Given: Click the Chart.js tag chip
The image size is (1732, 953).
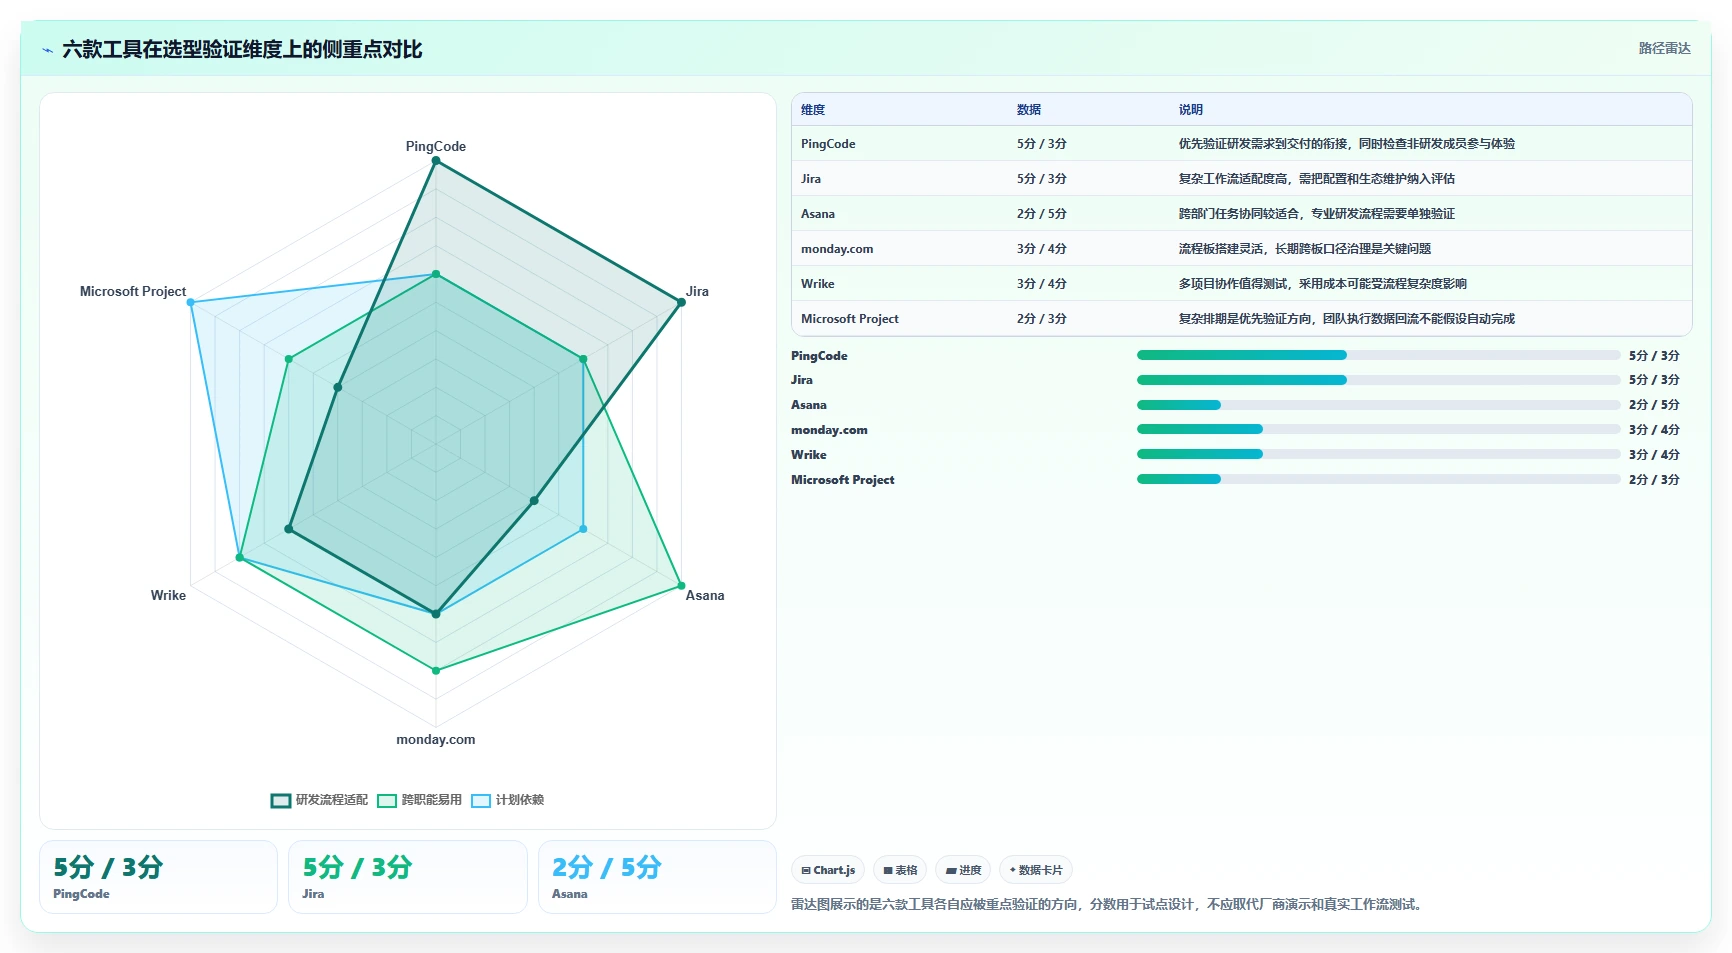Looking at the screenshot, I should [x=828, y=870].
